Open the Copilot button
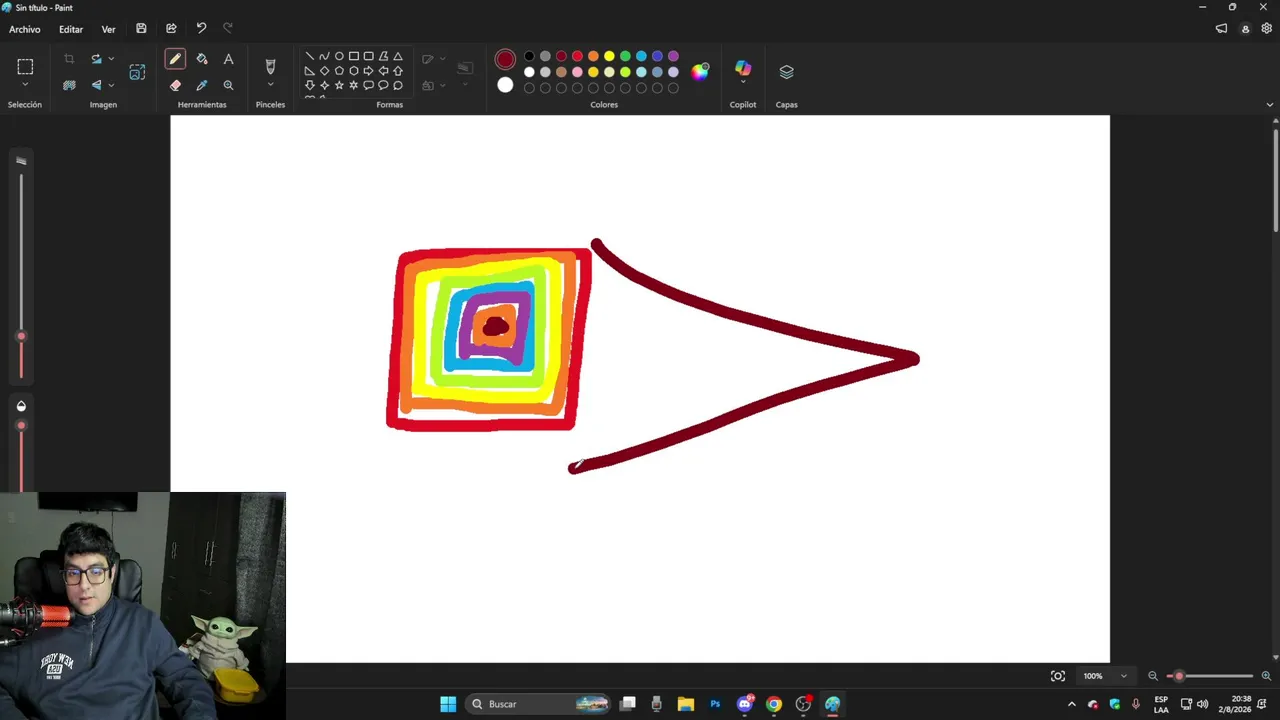The image size is (1280, 720). tap(743, 67)
